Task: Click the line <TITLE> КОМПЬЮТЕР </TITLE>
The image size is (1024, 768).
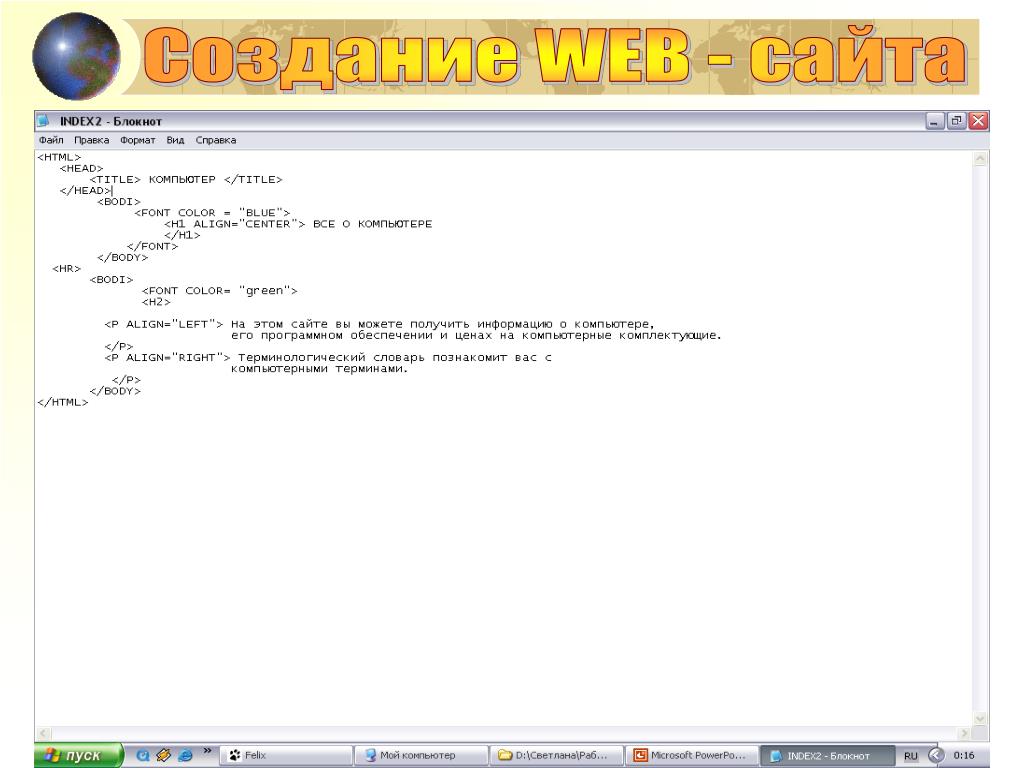Action: (x=186, y=180)
